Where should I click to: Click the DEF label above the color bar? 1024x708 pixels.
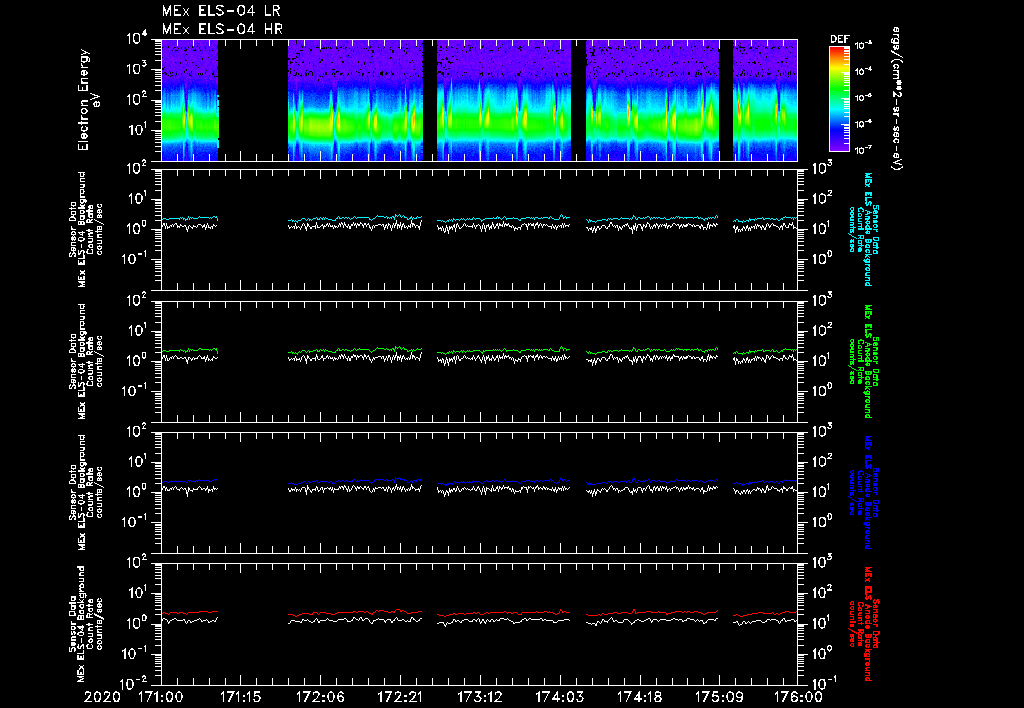pyautogui.click(x=840, y=39)
